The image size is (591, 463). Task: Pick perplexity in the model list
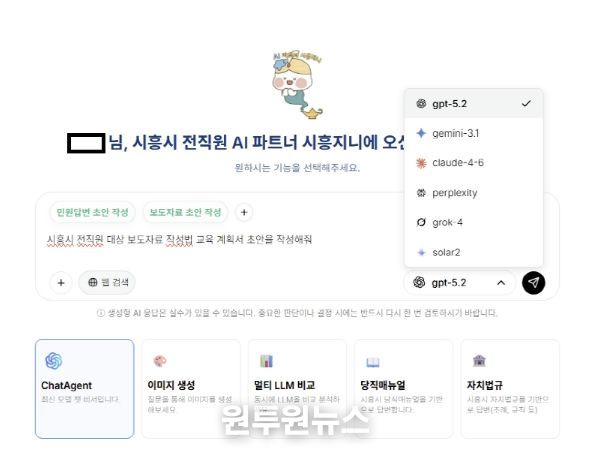[x=473, y=193]
